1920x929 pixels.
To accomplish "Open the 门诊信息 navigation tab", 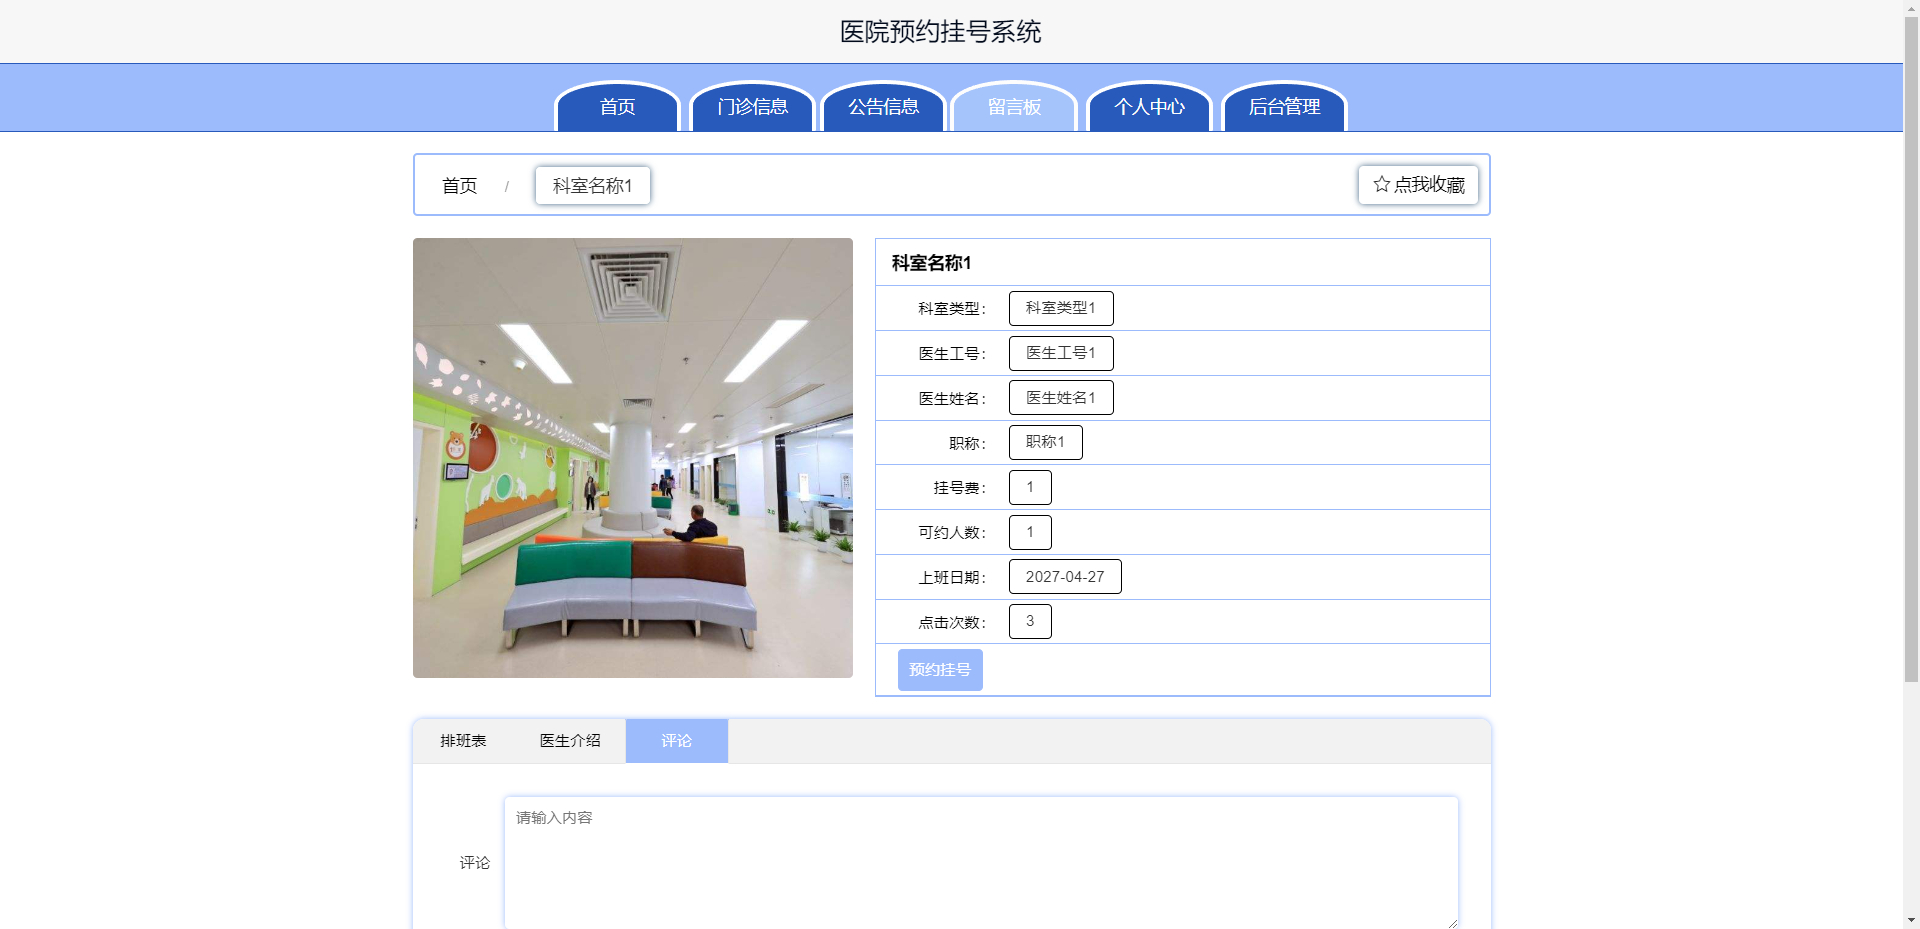I will (x=752, y=107).
